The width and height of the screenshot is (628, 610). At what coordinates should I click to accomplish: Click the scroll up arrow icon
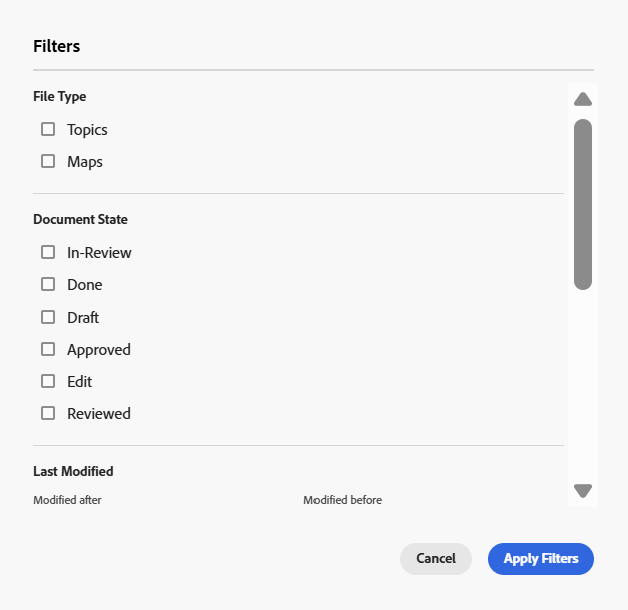click(583, 99)
